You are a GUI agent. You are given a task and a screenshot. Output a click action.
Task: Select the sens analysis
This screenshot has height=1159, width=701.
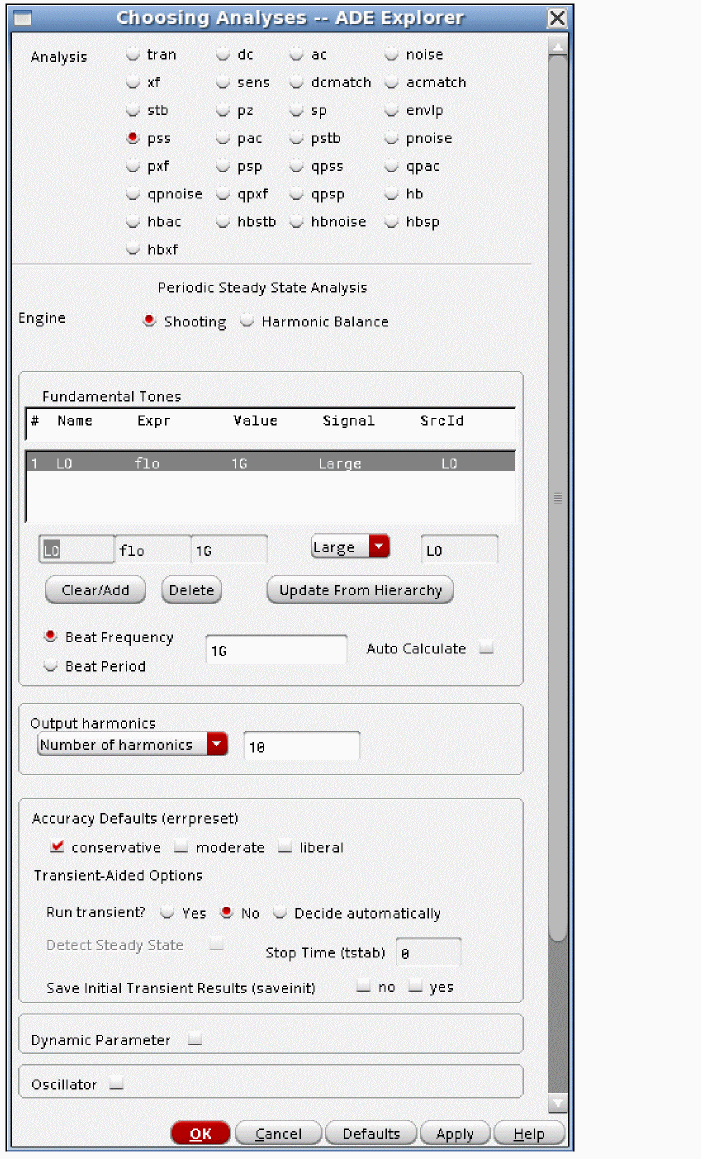pyautogui.click(x=223, y=82)
